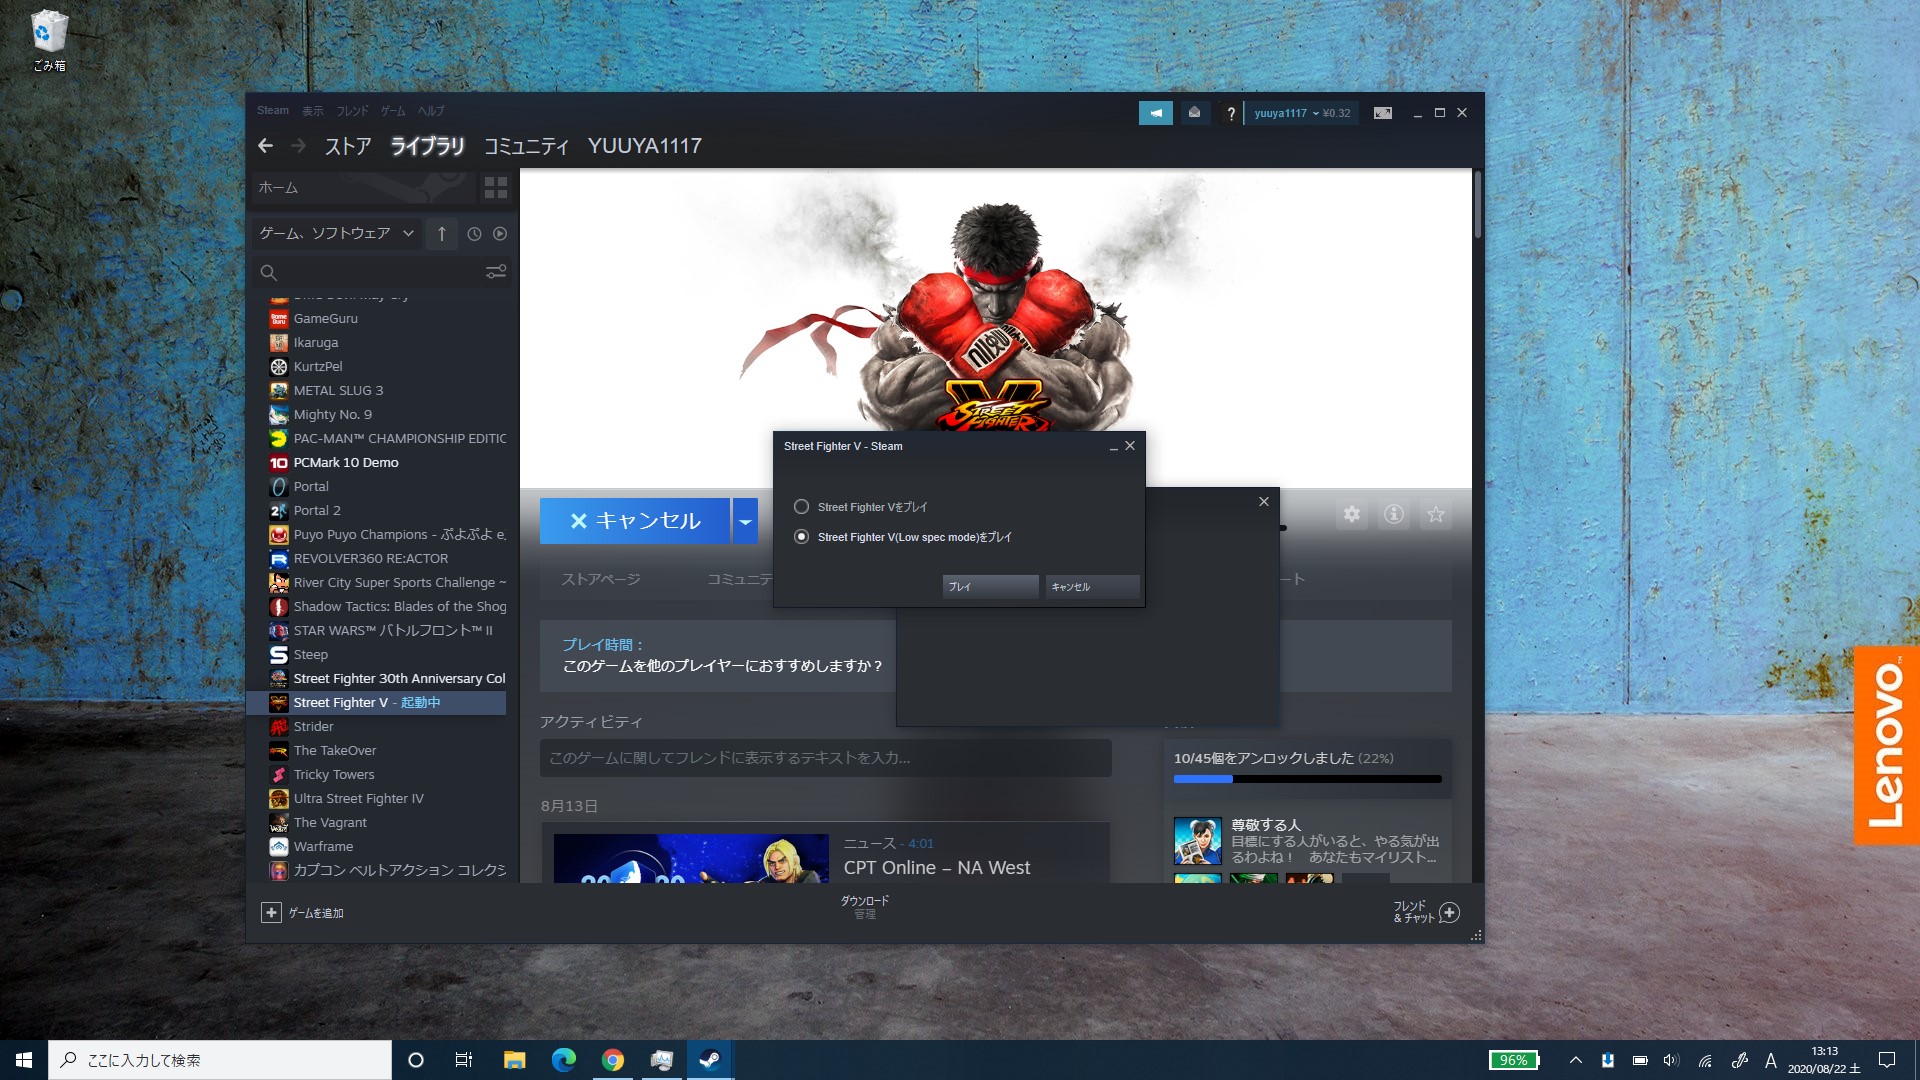Screen dimensions: 1920x1080
Task: Click ゲームを追加 plus icon
Action: tap(271, 912)
